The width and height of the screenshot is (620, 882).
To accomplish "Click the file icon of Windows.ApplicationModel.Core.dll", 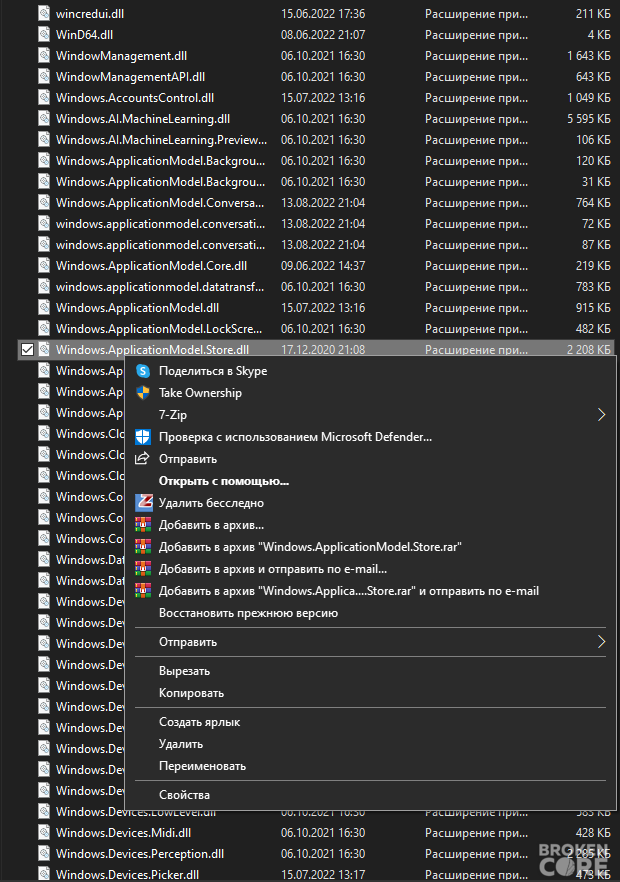I will [44, 266].
